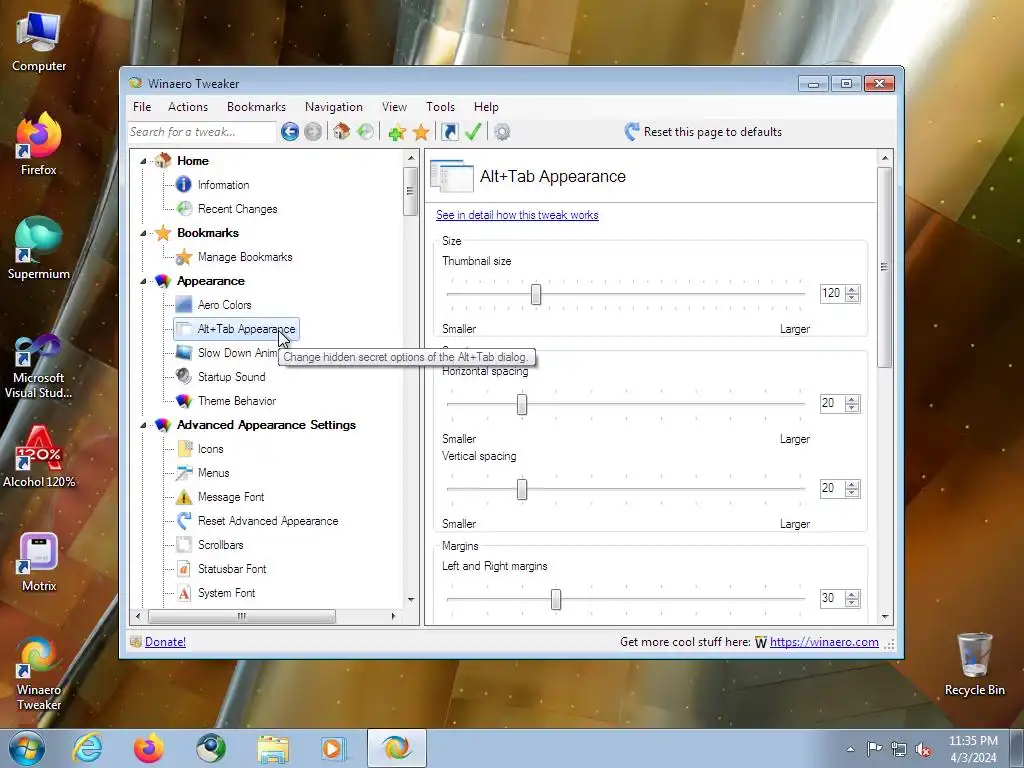The width and height of the screenshot is (1024, 768).
Task: Select the Recycle Bin desktop icon
Action: click(974, 664)
